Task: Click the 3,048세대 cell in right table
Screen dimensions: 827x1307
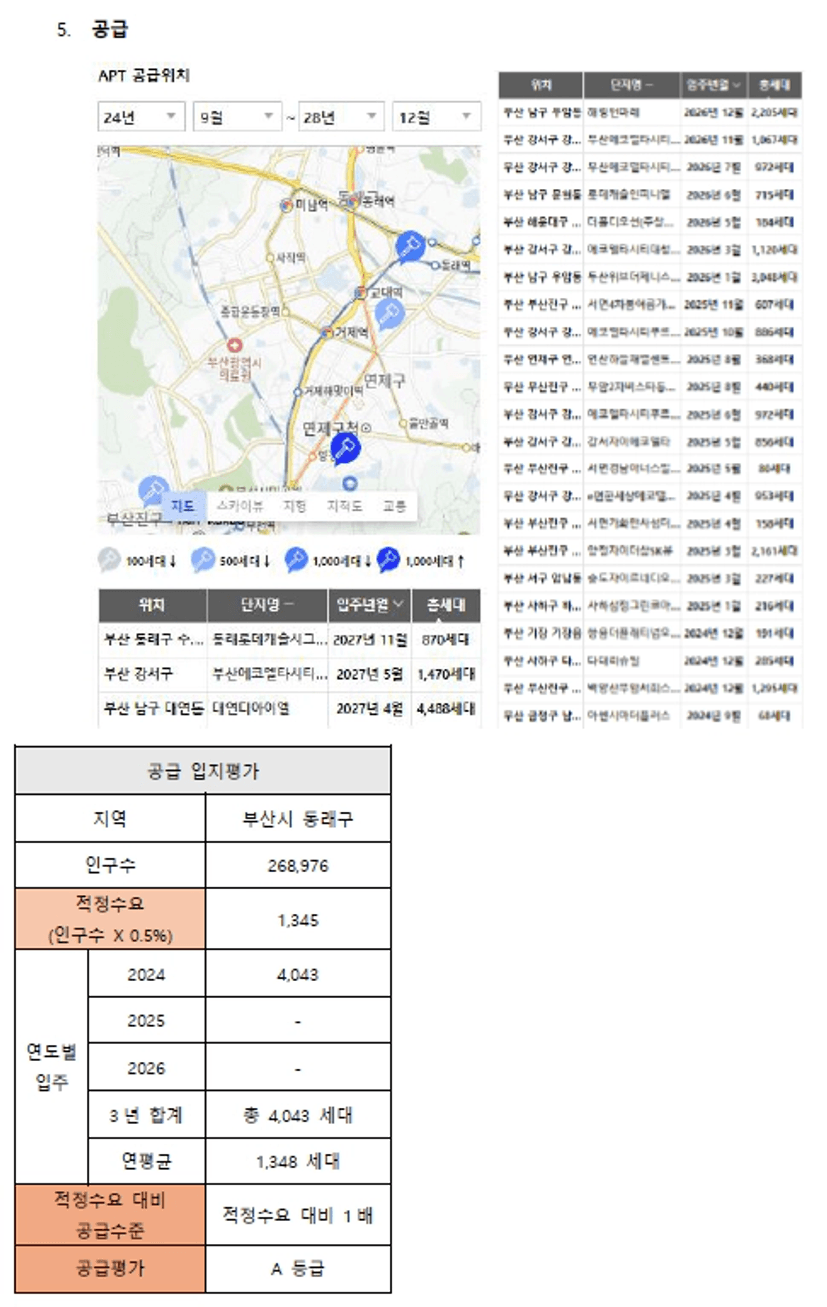Action: point(775,277)
